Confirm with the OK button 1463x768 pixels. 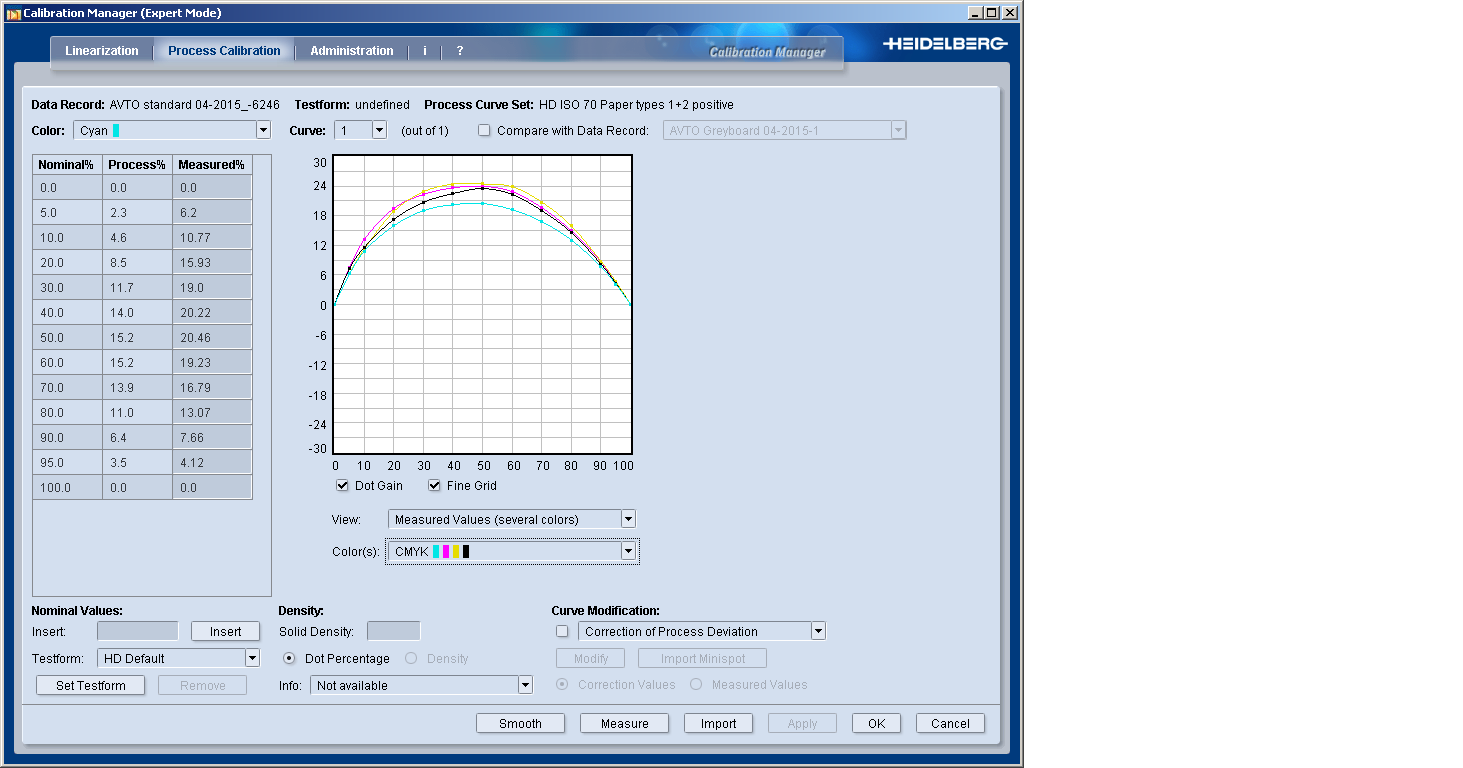tap(877, 723)
